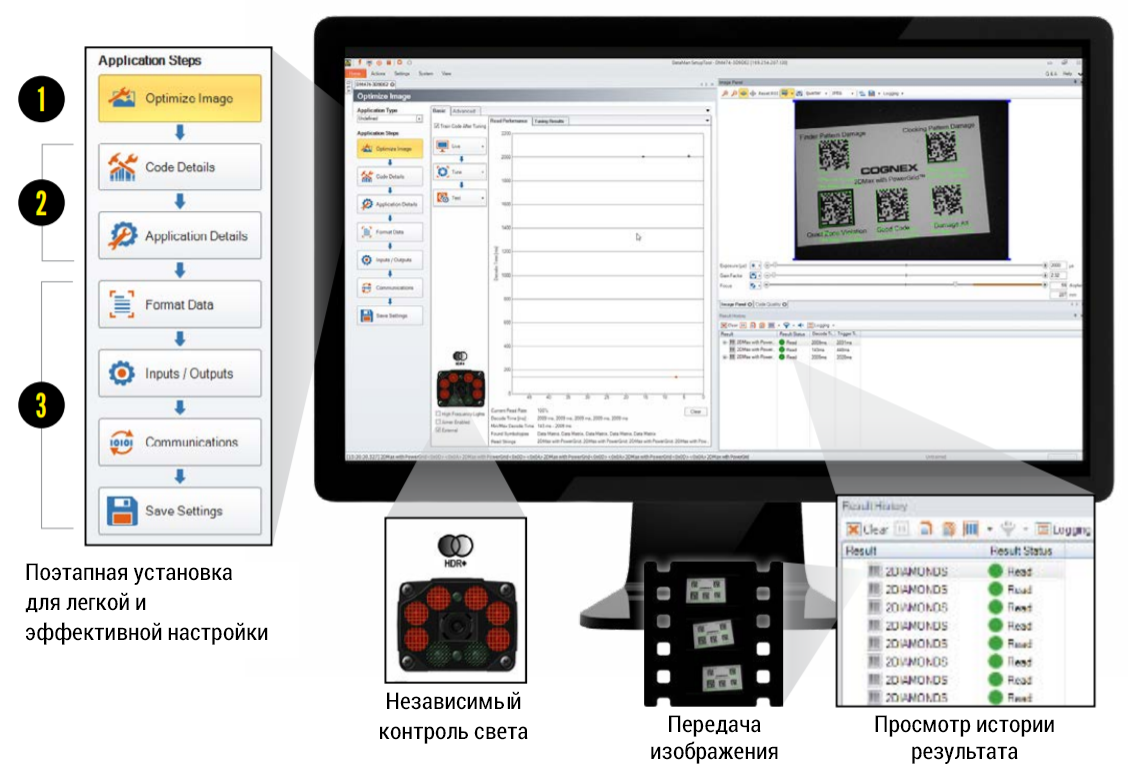Toggle the External lights checkbox
Image resolution: width=1128 pixels, height=768 pixels.
438,430
